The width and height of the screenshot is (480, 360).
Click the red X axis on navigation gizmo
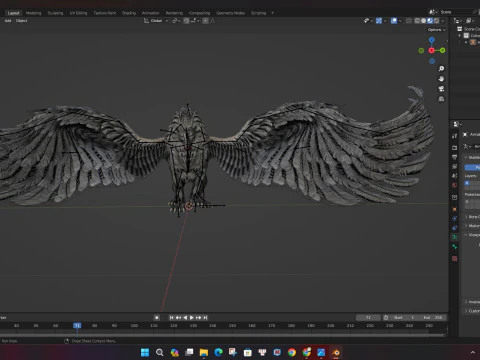point(432,50)
